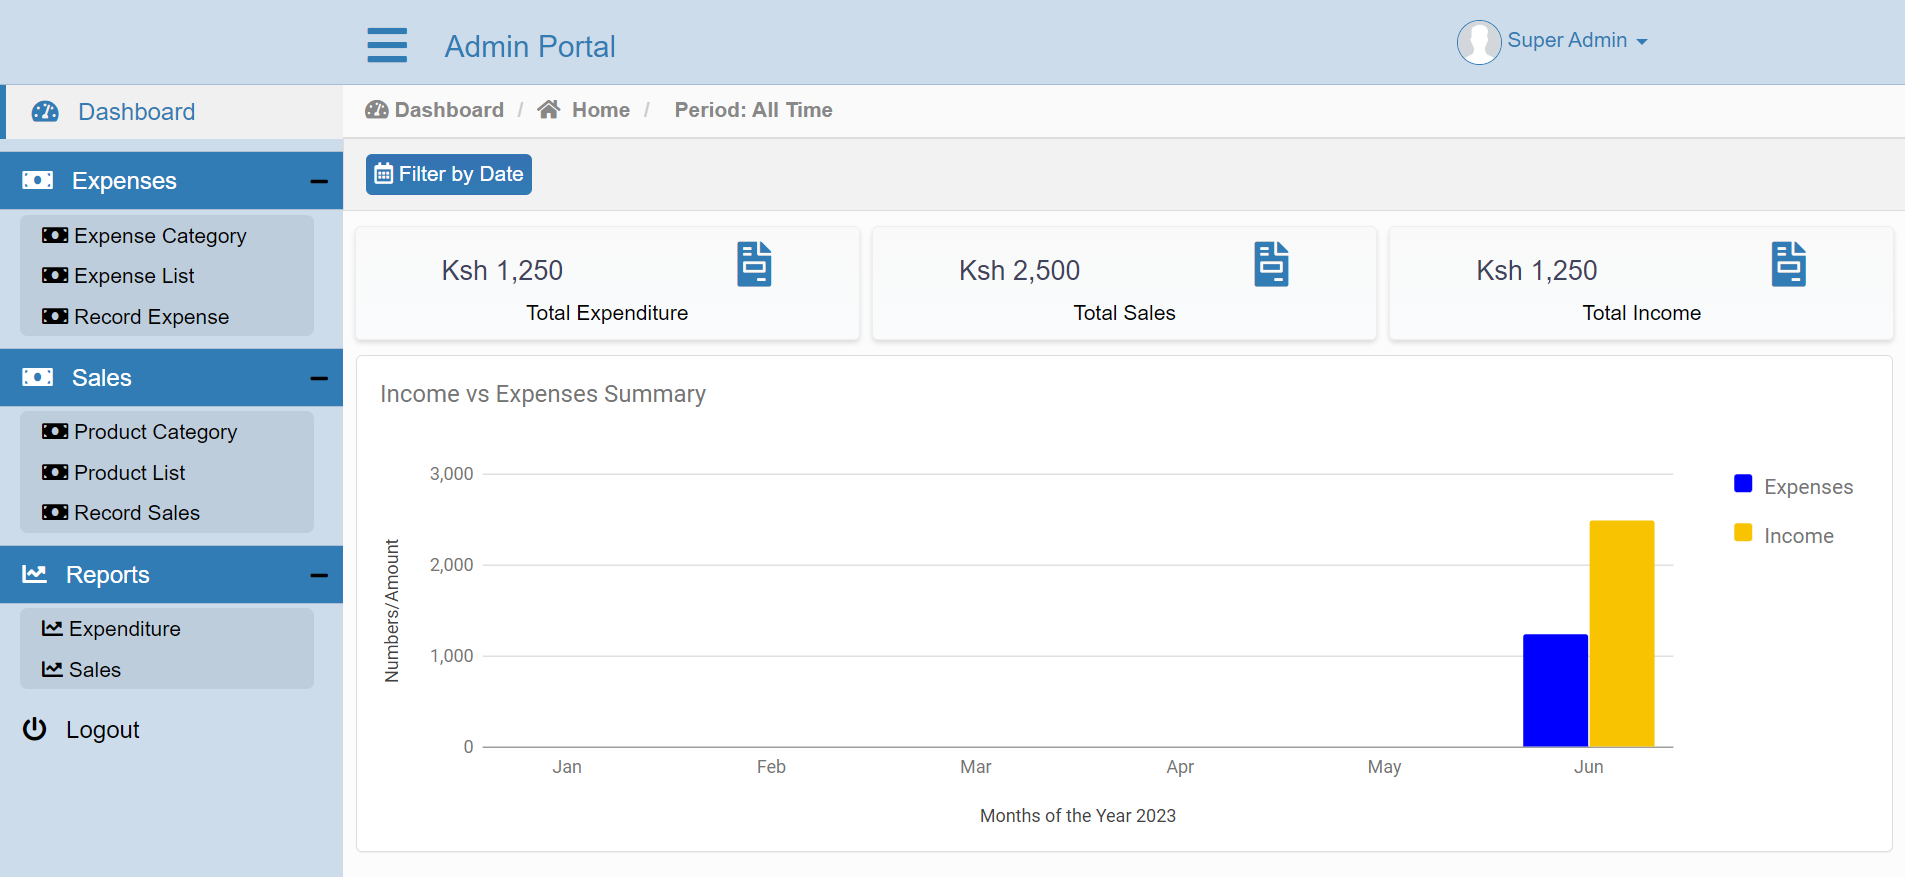Screen dimensions: 1905x877
Task: Click the Logout power icon
Action: (35, 729)
